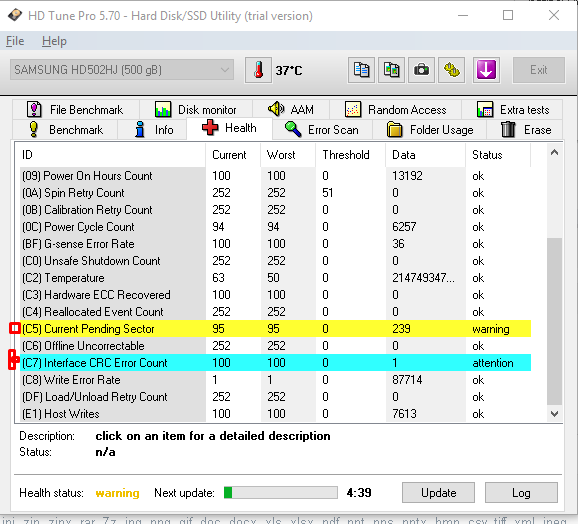Click the orange Health status warning text
The height and width of the screenshot is (524, 578).
click(x=117, y=493)
